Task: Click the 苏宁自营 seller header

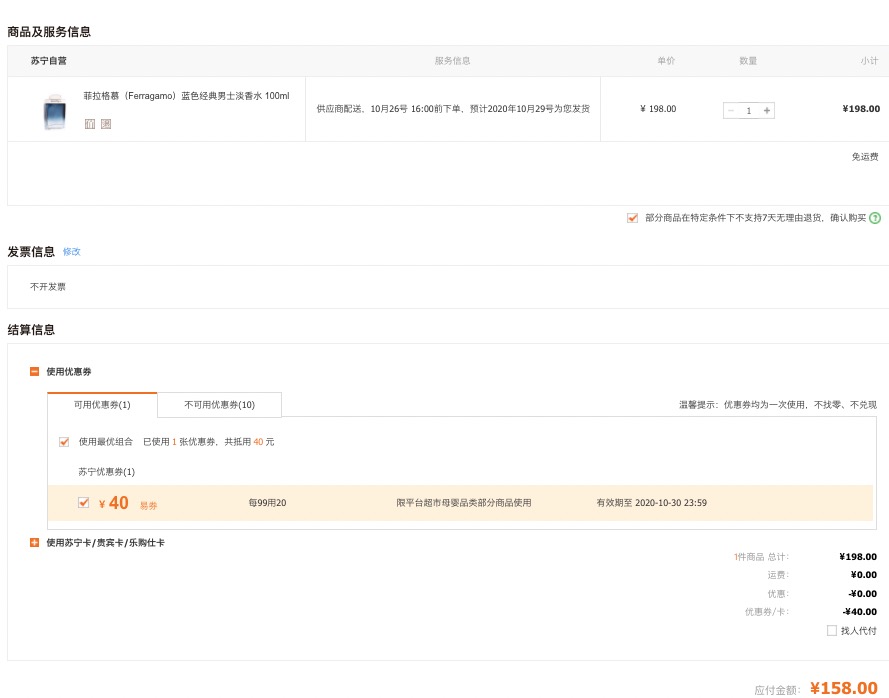Action: (x=49, y=61)
